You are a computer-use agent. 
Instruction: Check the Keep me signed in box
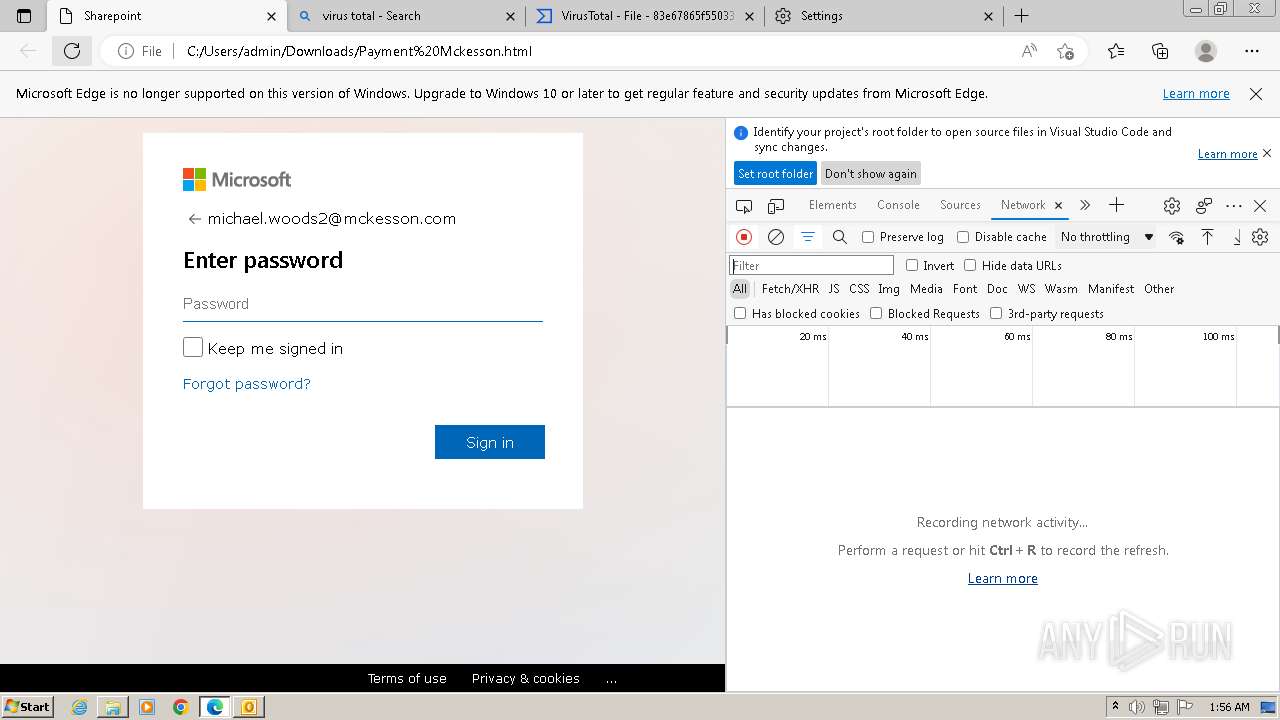point(193,348)
